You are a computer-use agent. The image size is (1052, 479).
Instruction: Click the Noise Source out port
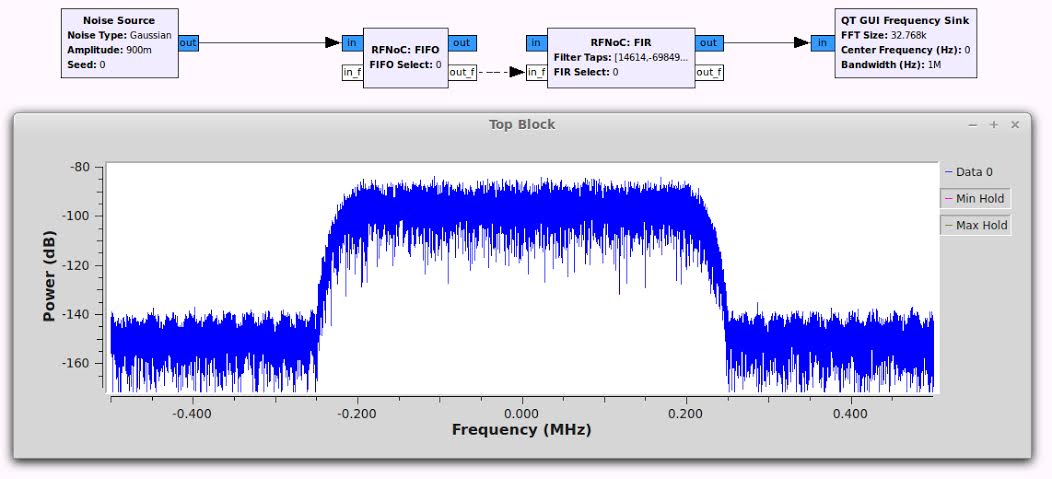(188, 43)
